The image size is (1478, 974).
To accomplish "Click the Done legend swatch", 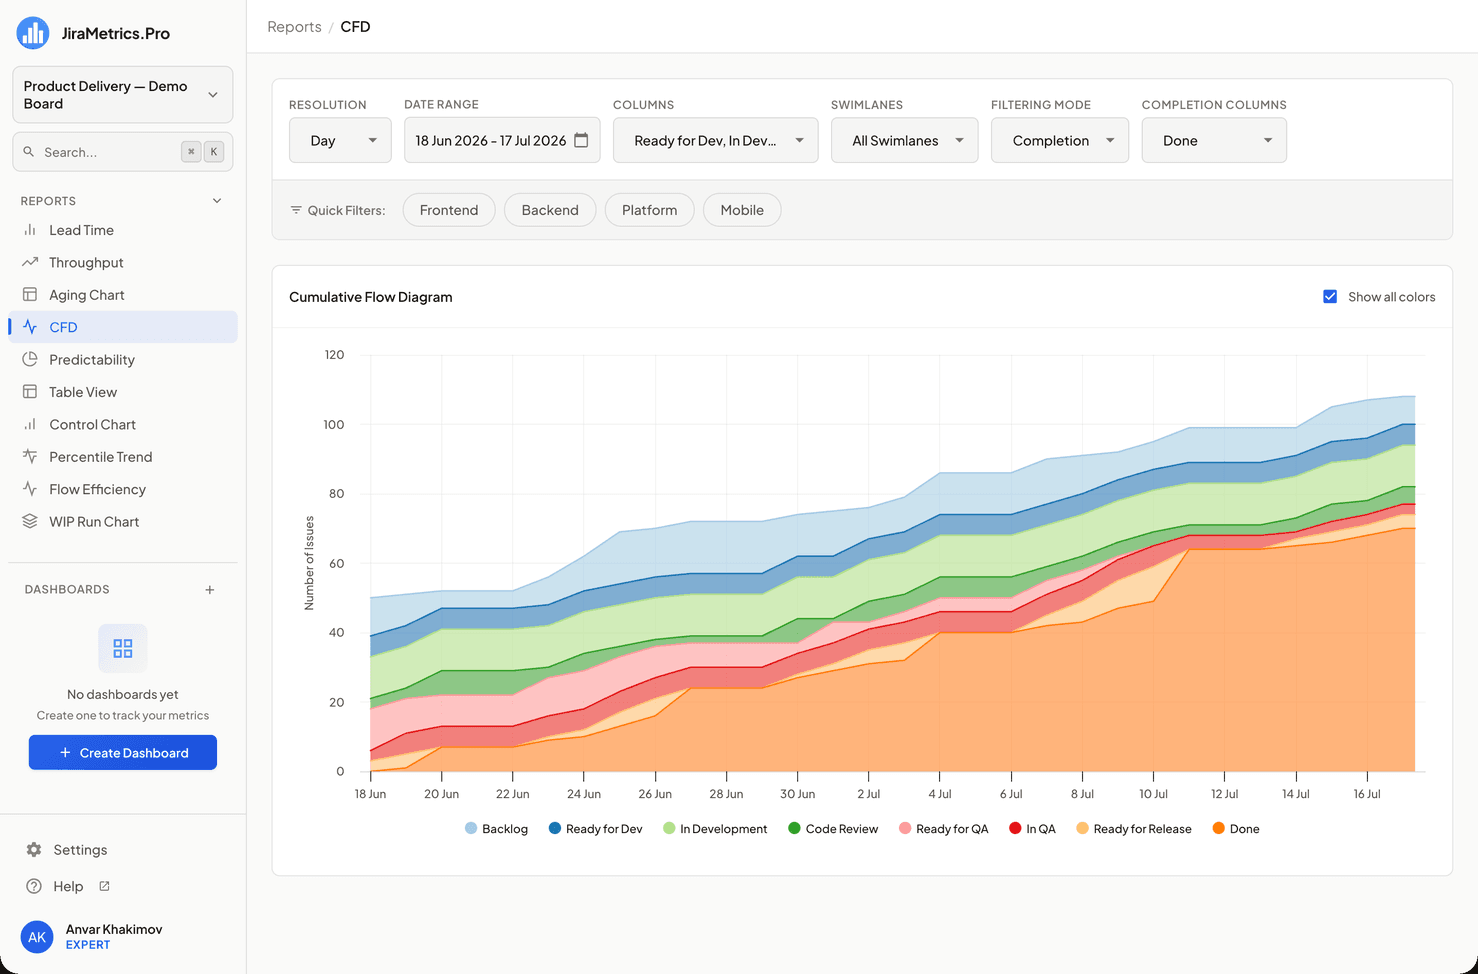I will pos(1219,828).
